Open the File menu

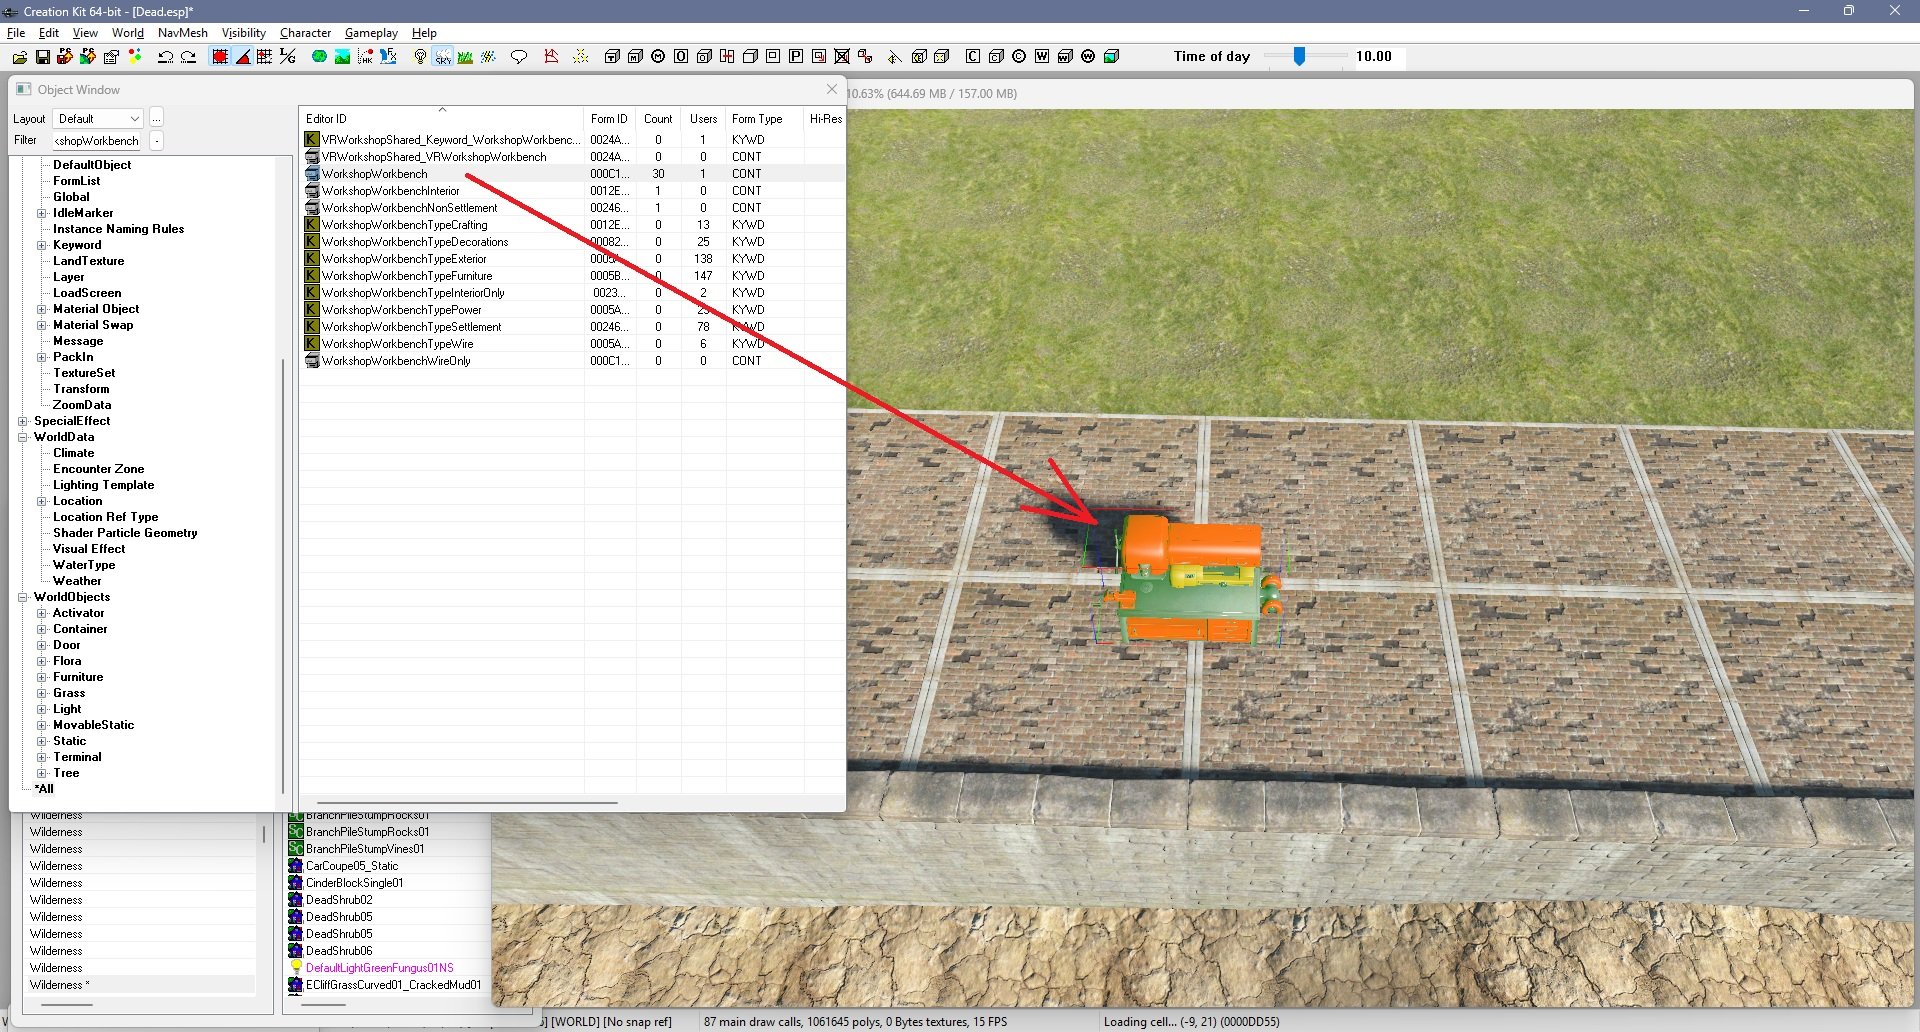[16, 33]
